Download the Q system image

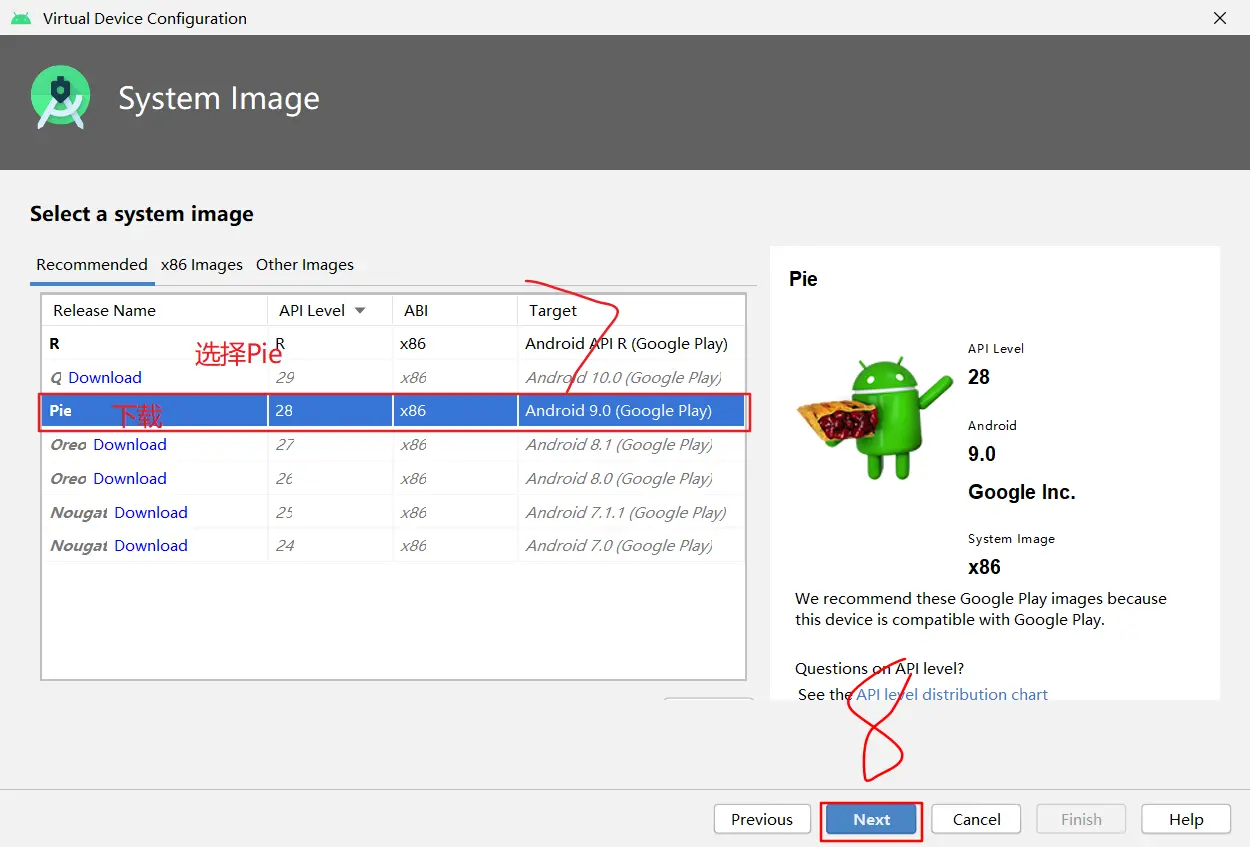105,378
